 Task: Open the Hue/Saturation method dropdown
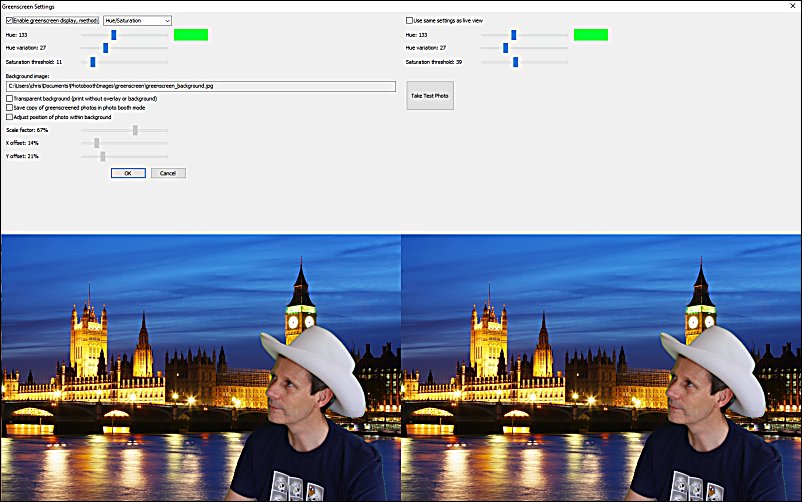coord(137,20)
